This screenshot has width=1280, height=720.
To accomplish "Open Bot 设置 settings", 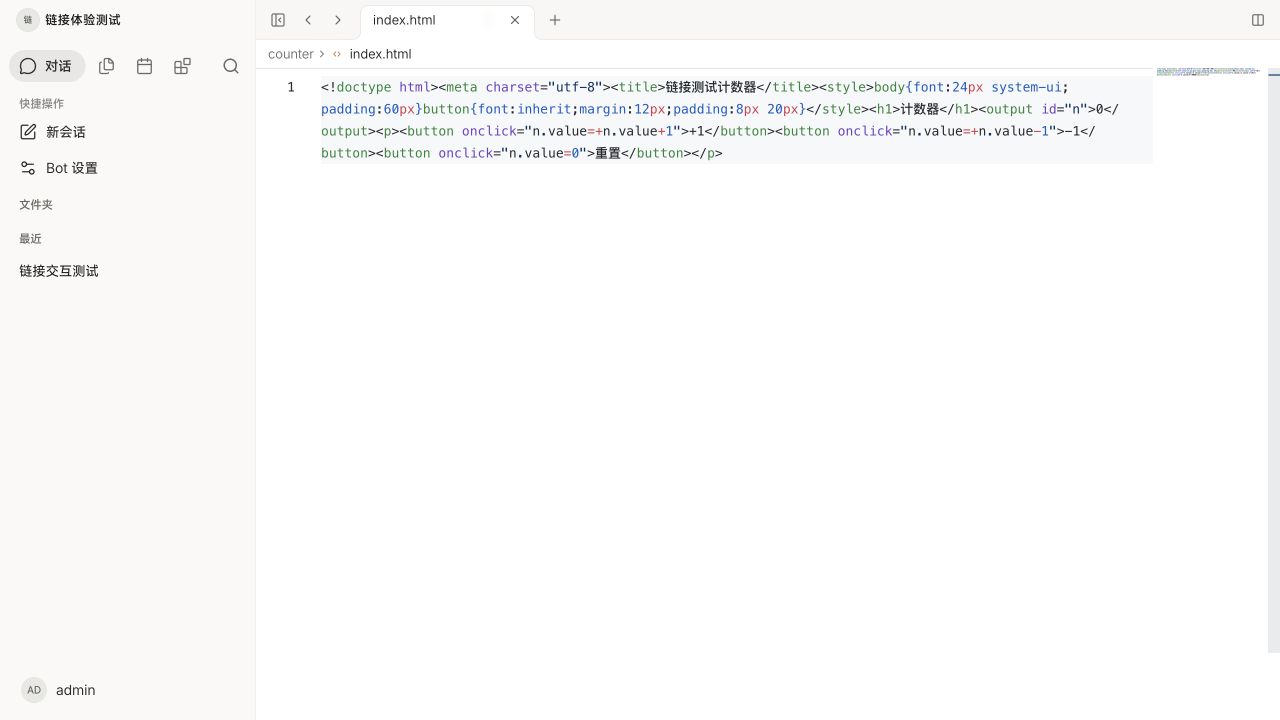I will pyautogui.click(x=128, y=168).
